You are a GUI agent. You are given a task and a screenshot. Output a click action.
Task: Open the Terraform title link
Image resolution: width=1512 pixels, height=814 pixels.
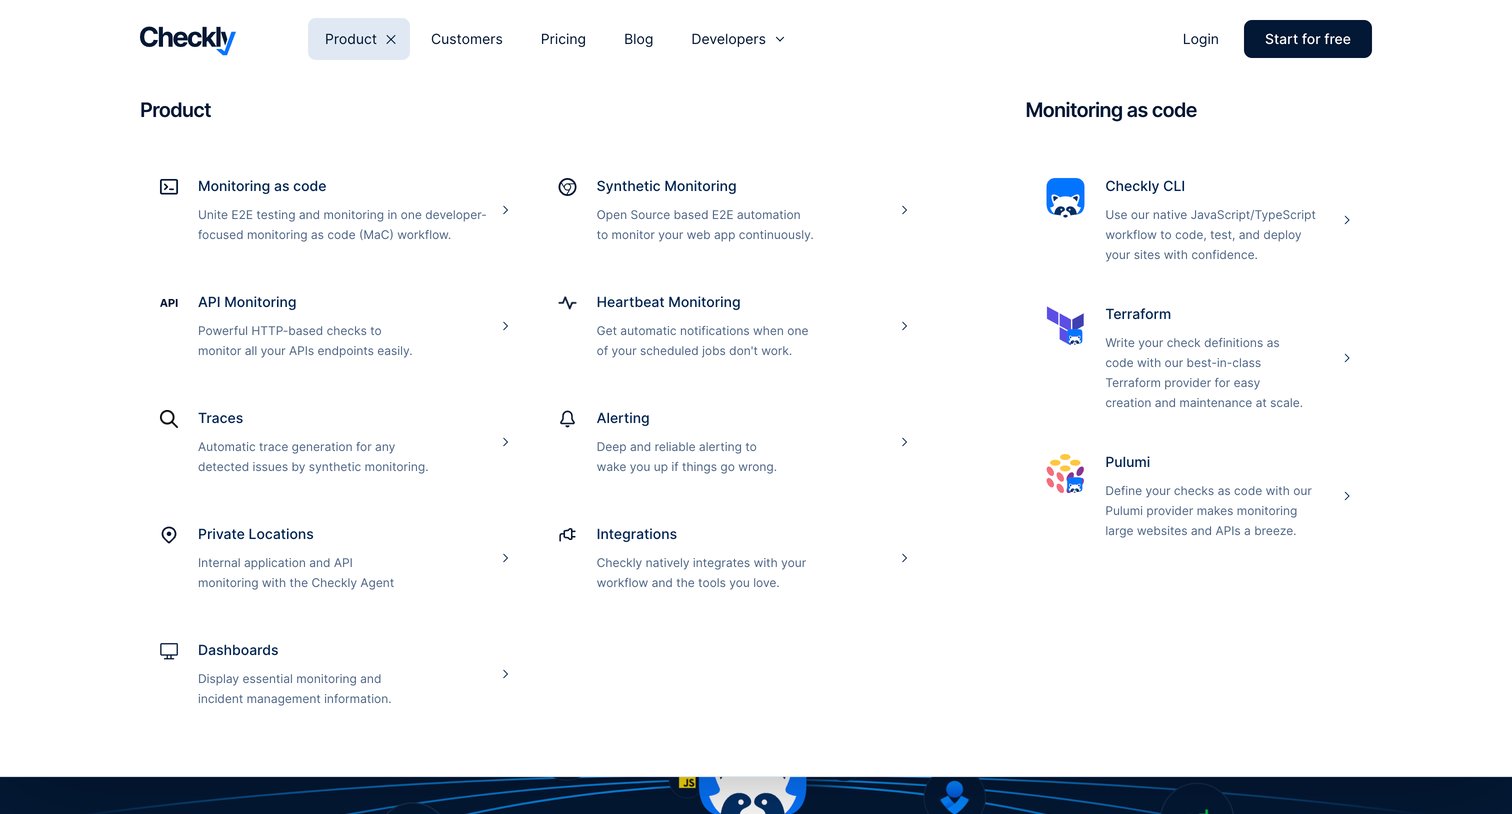(1138, 314)
